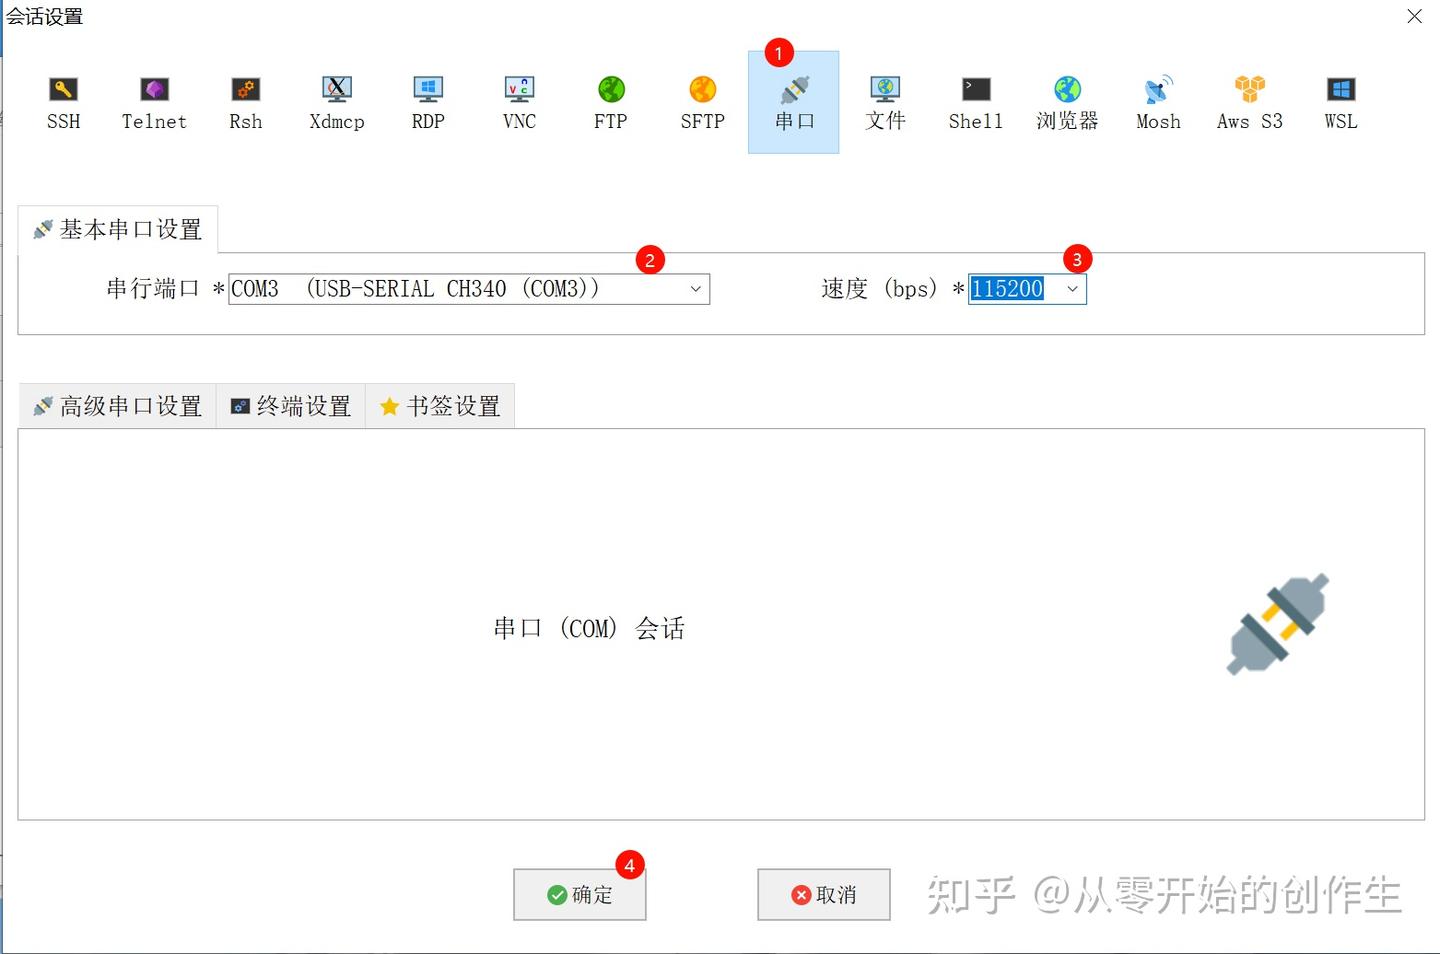
Task: Select the 浏览器 browser session icon
Action: coord(1066,100)
